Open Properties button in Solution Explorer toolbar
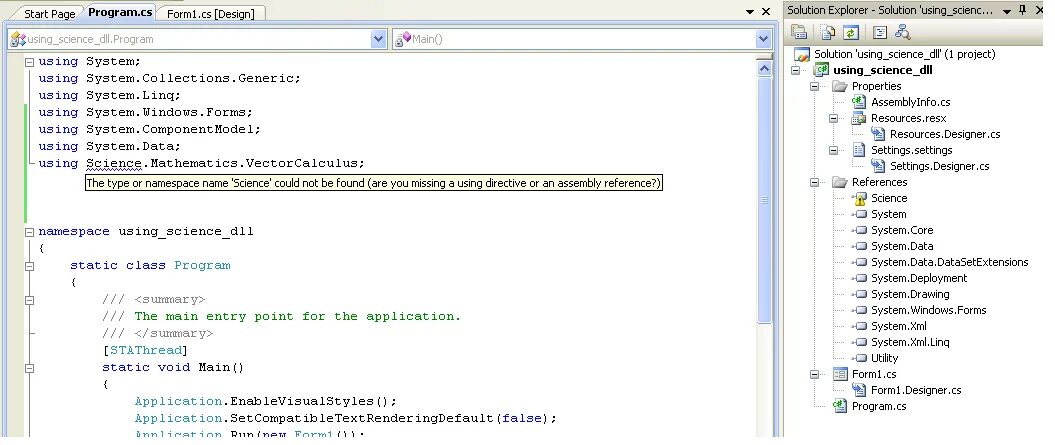This screenshot has height=445, width=1055. pos(799,32)
